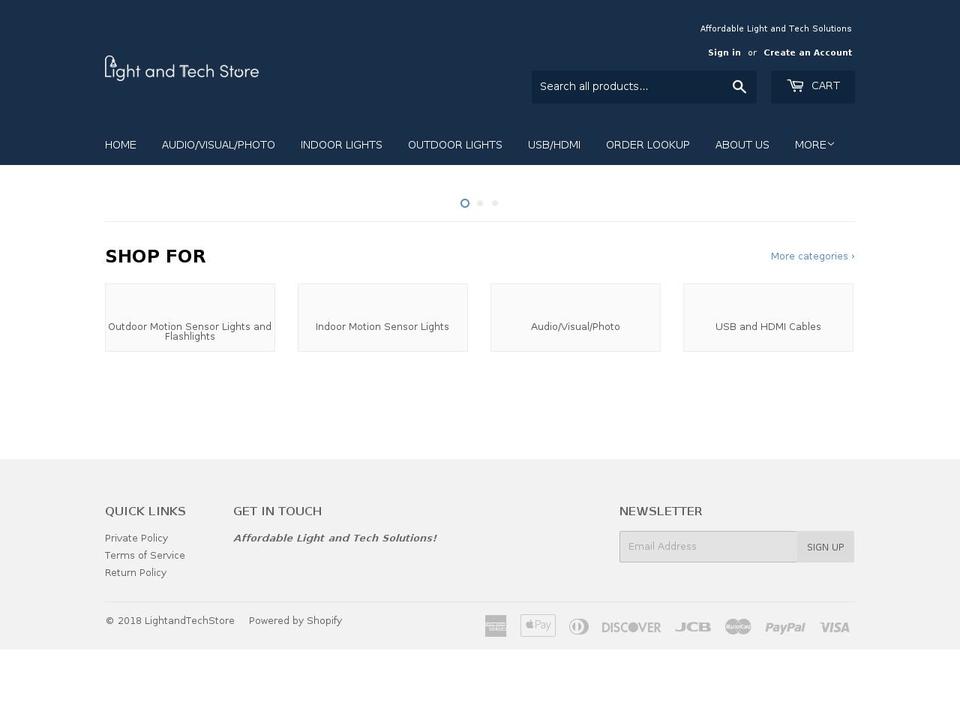Image resolution: width=960 pixels, height=720 pixels.
Task: Click the header Affordable Light and Tech Solutions text
Action: pos(776,29)
